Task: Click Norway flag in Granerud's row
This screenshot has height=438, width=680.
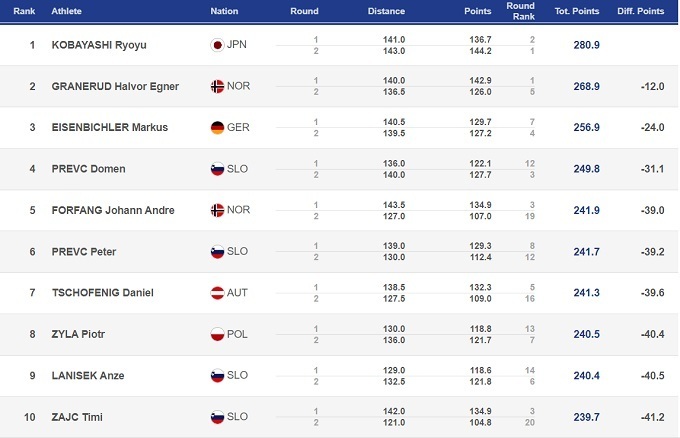Action: 215,86
